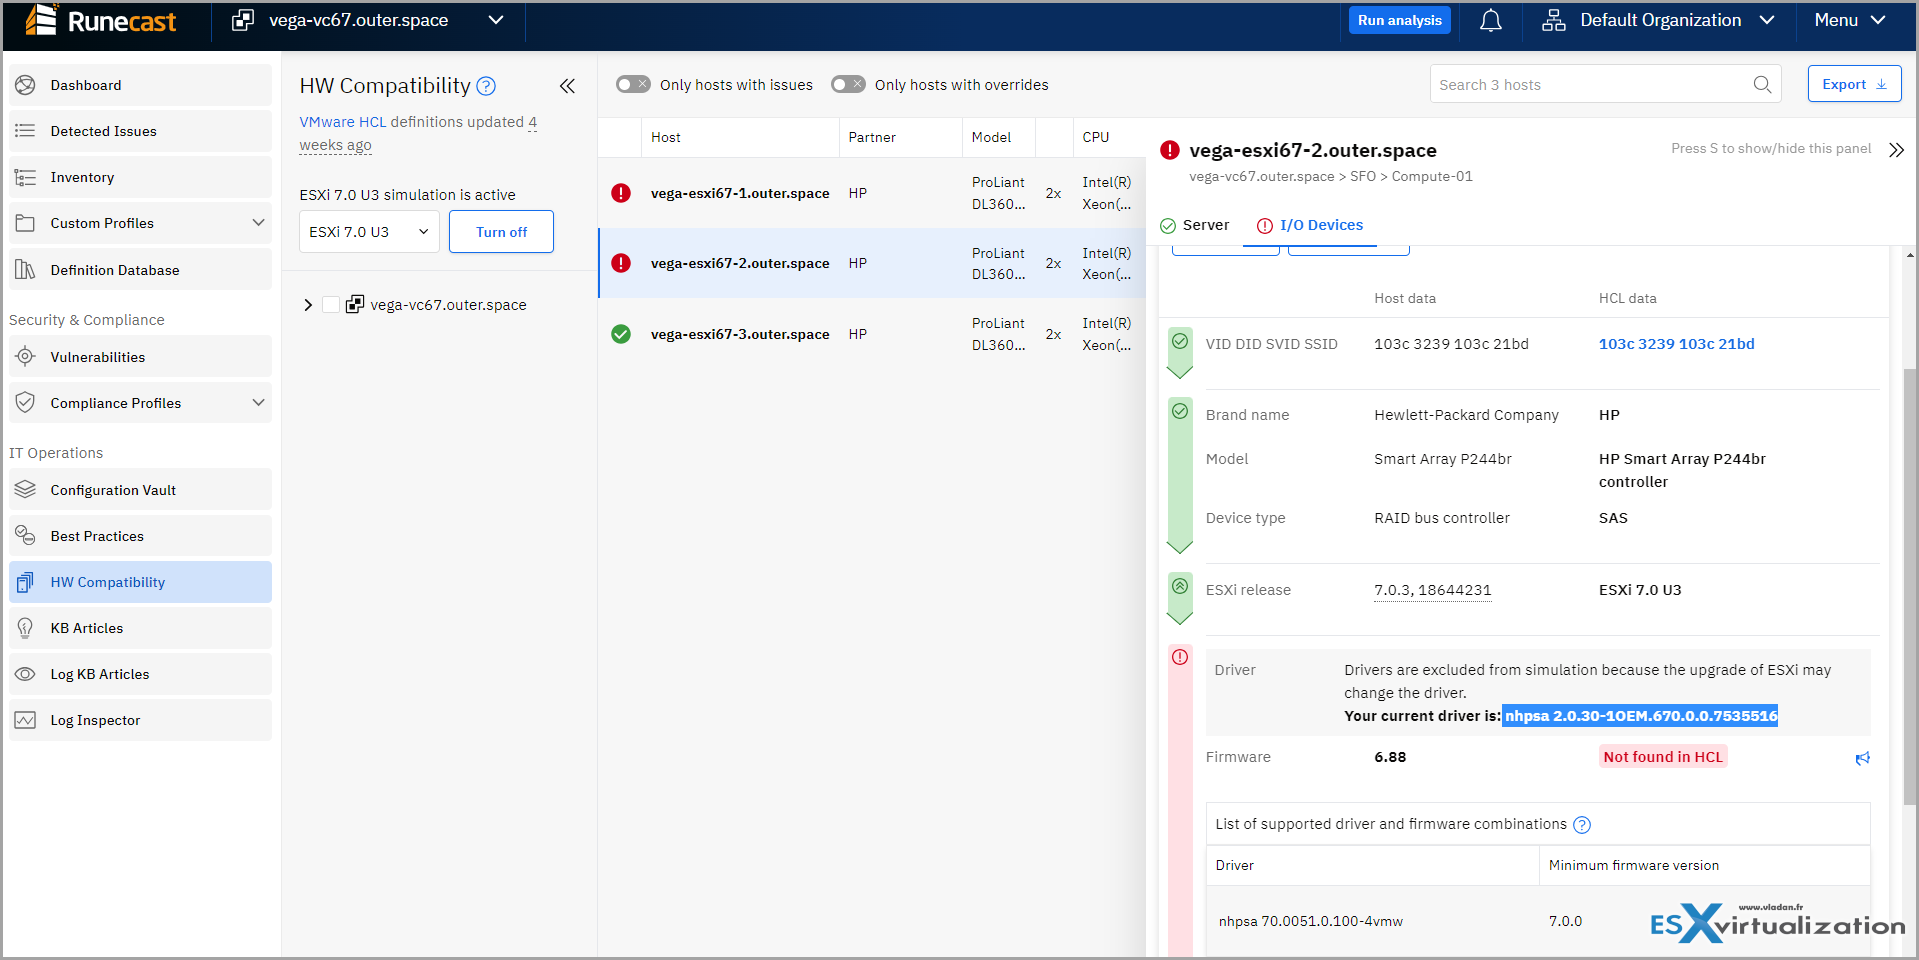Click the Export button
Image resolution: width=1919 pixels, height=960 pixels.
click(1854, 85)
